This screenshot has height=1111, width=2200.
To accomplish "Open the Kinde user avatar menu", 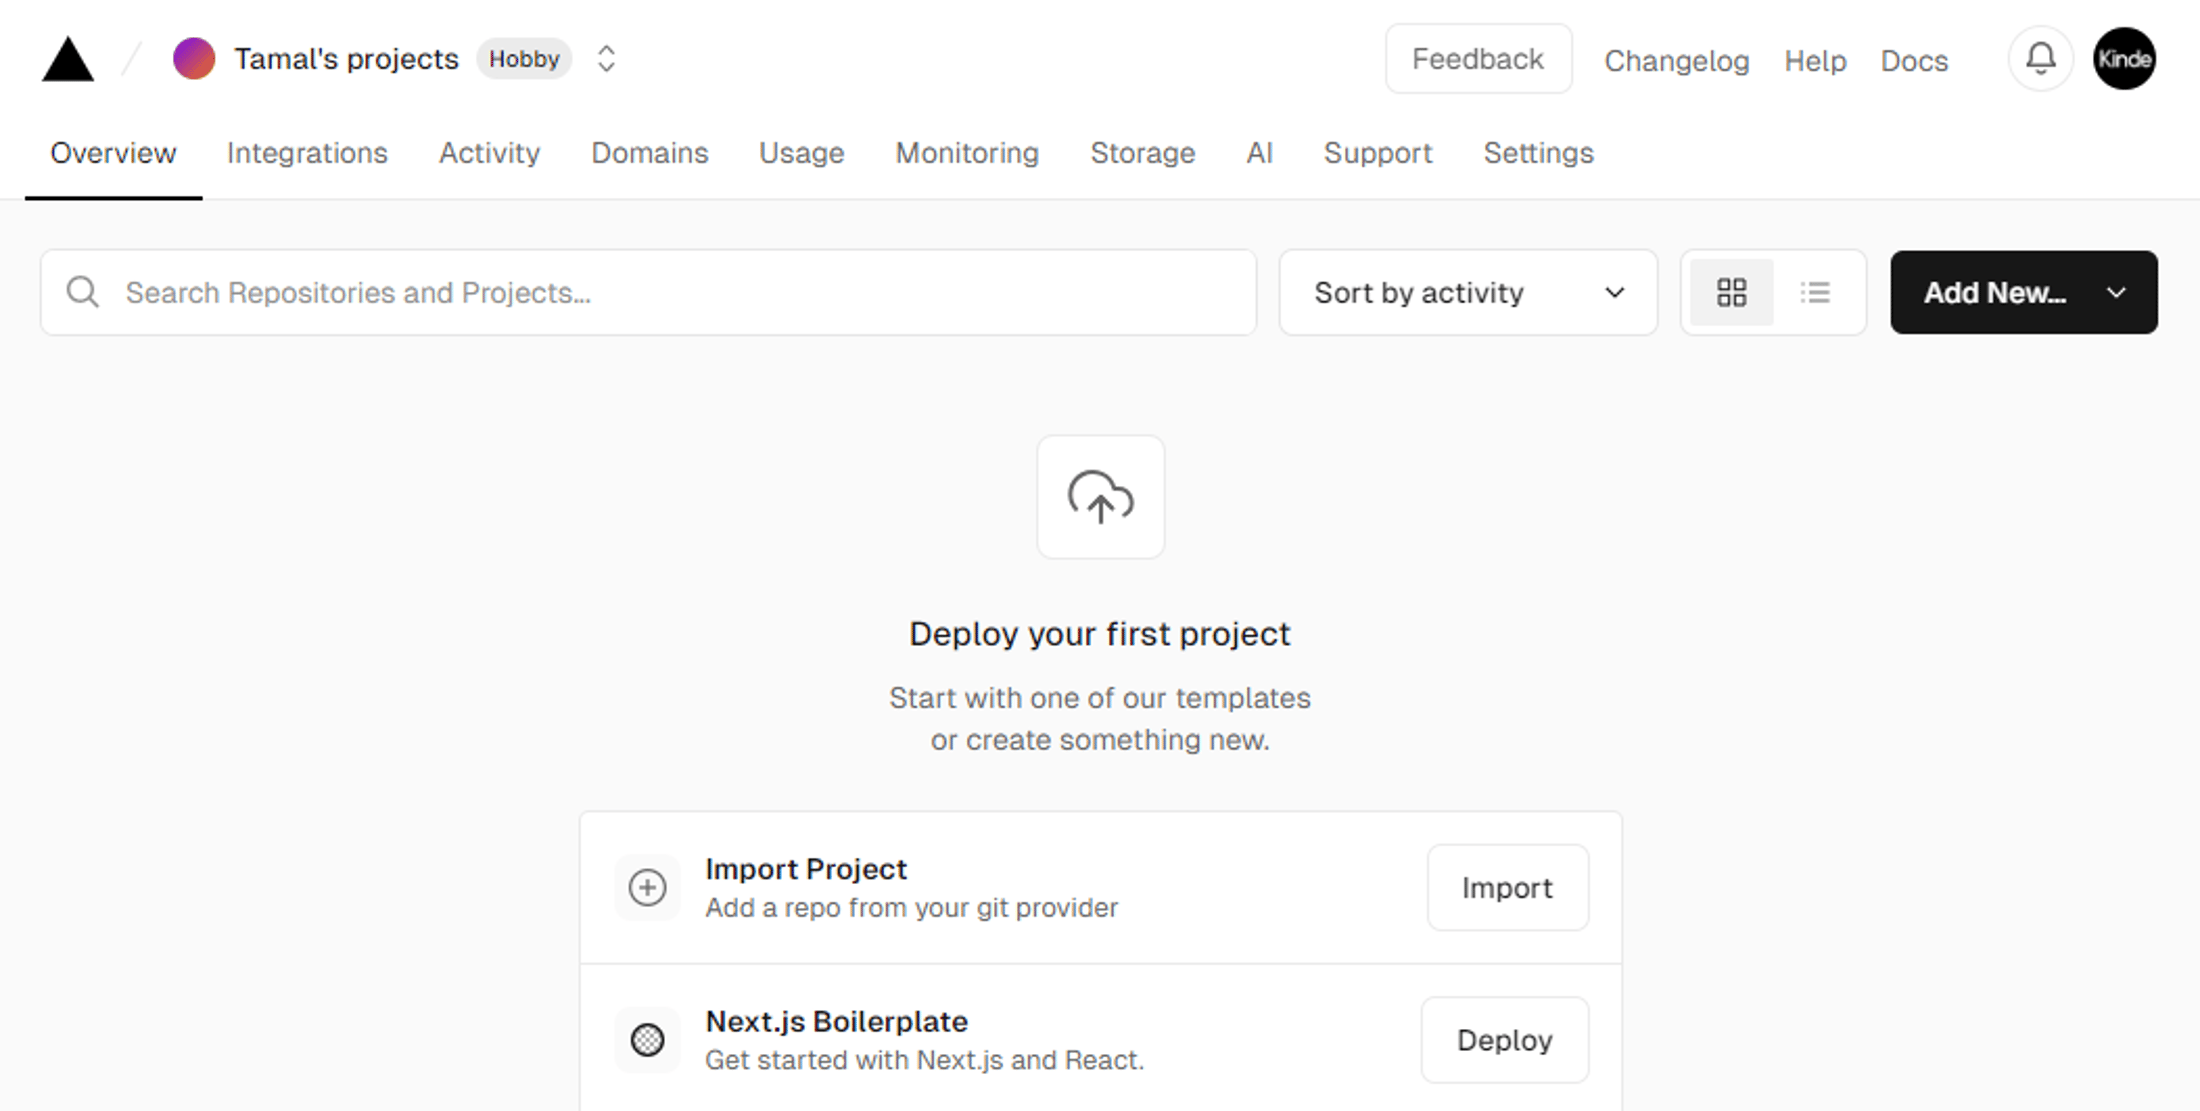I will 2124,59.
